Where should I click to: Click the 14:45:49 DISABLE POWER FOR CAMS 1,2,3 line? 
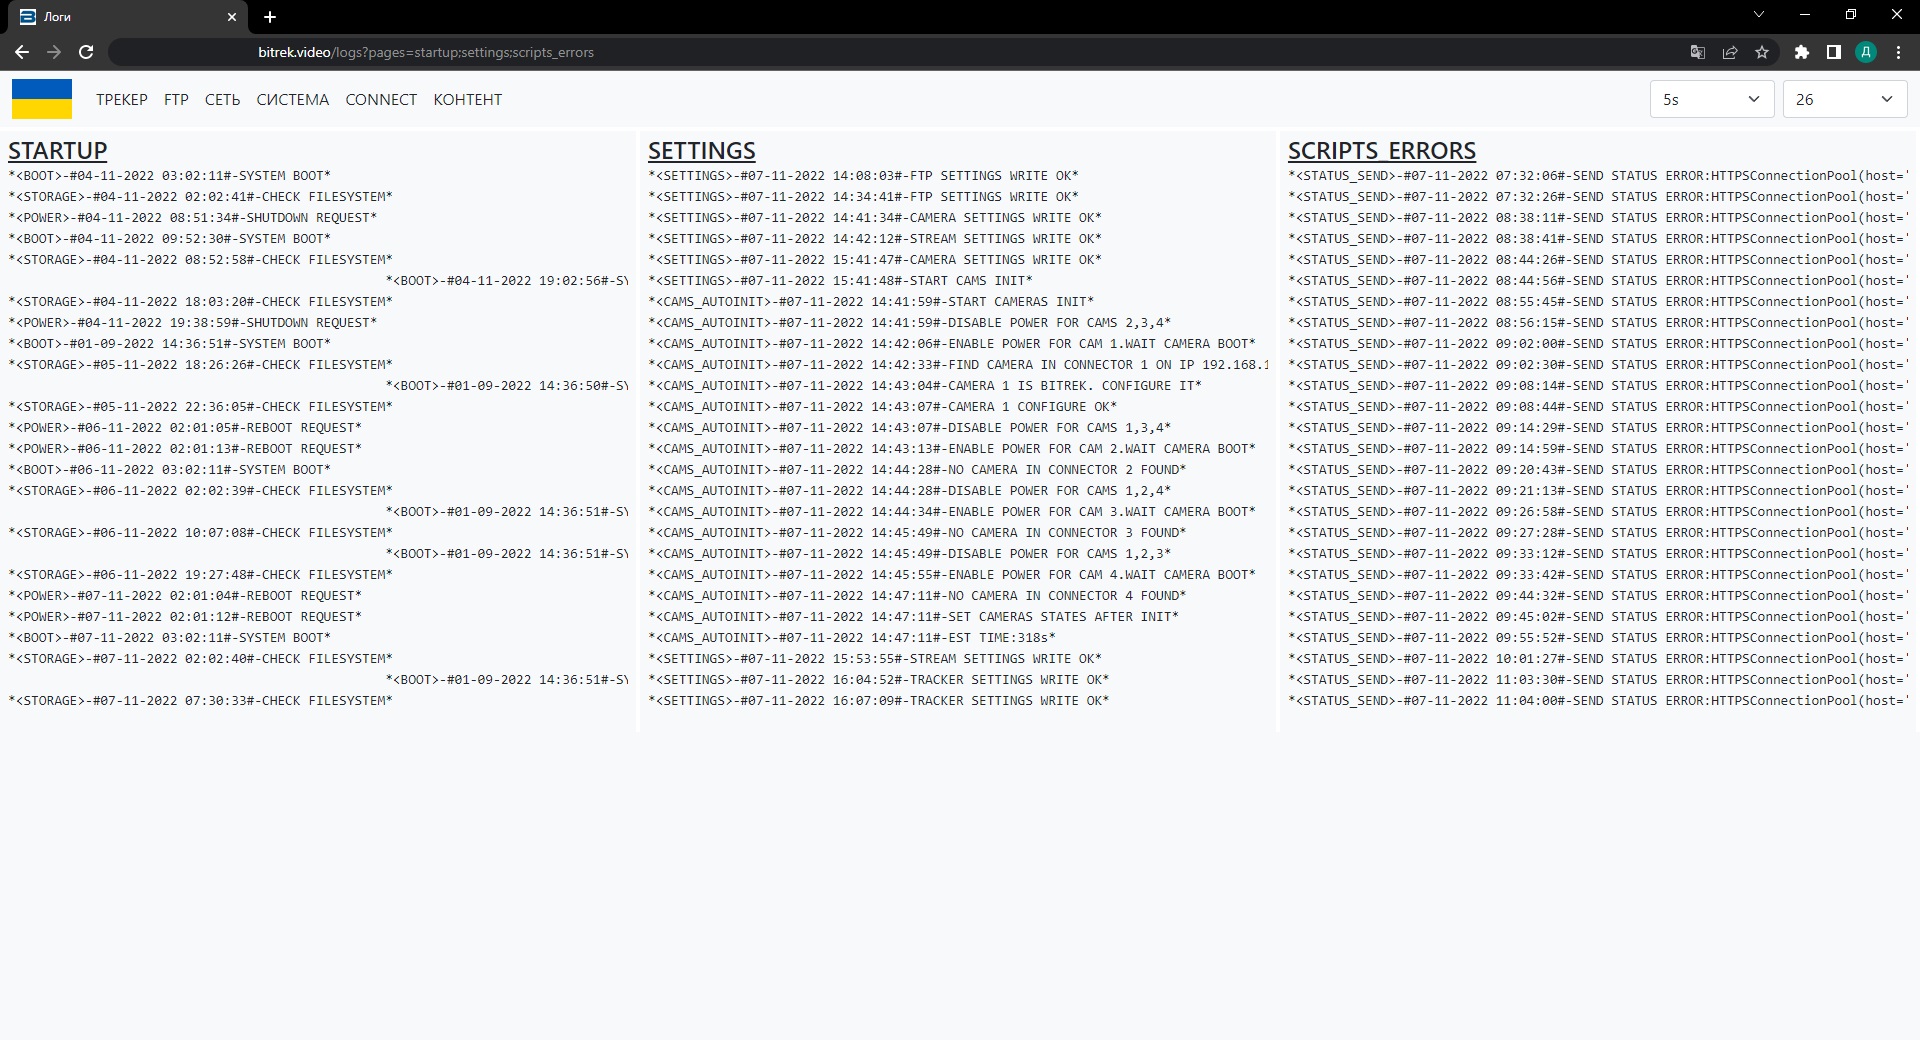coord(909,554)
